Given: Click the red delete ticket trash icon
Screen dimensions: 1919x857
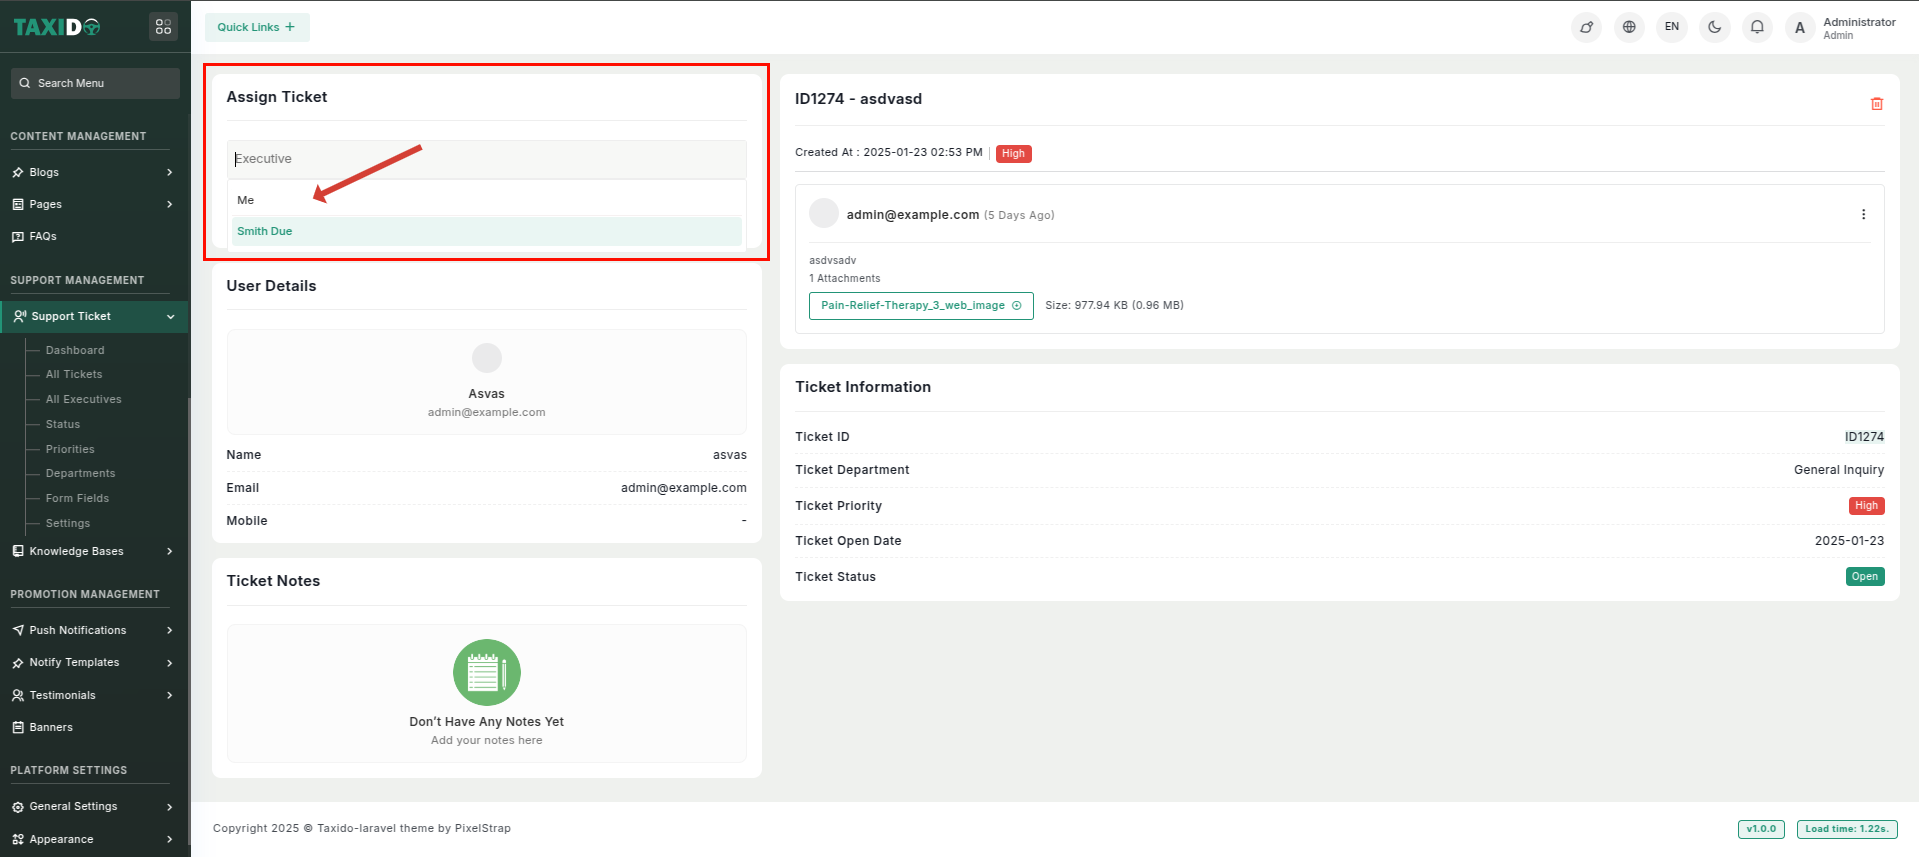Looking at the screenshot, I should [x=1876, y=104].
